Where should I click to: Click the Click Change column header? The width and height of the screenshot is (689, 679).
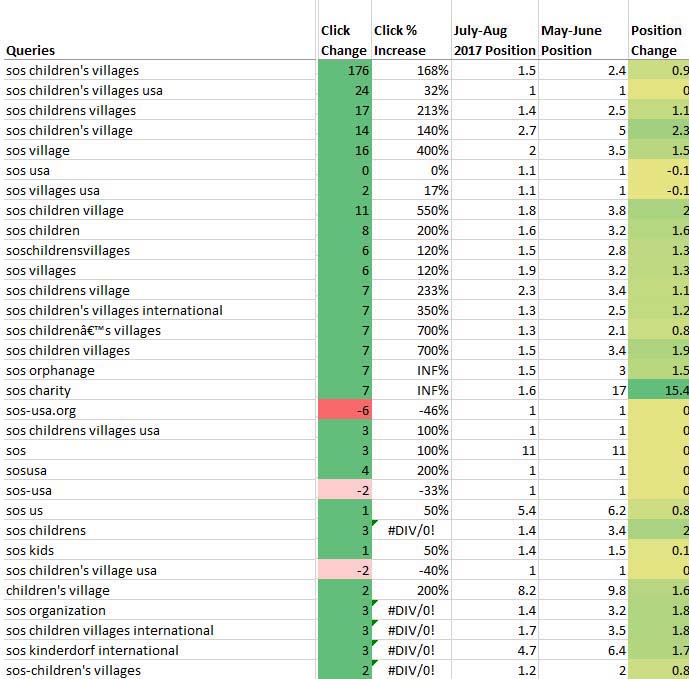click(x=344, y=40)
